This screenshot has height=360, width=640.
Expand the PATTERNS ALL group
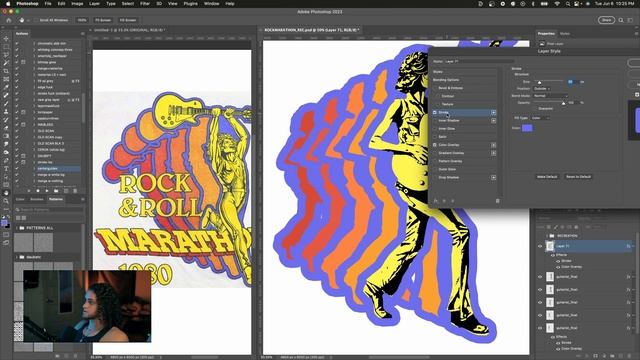(17, 228)
